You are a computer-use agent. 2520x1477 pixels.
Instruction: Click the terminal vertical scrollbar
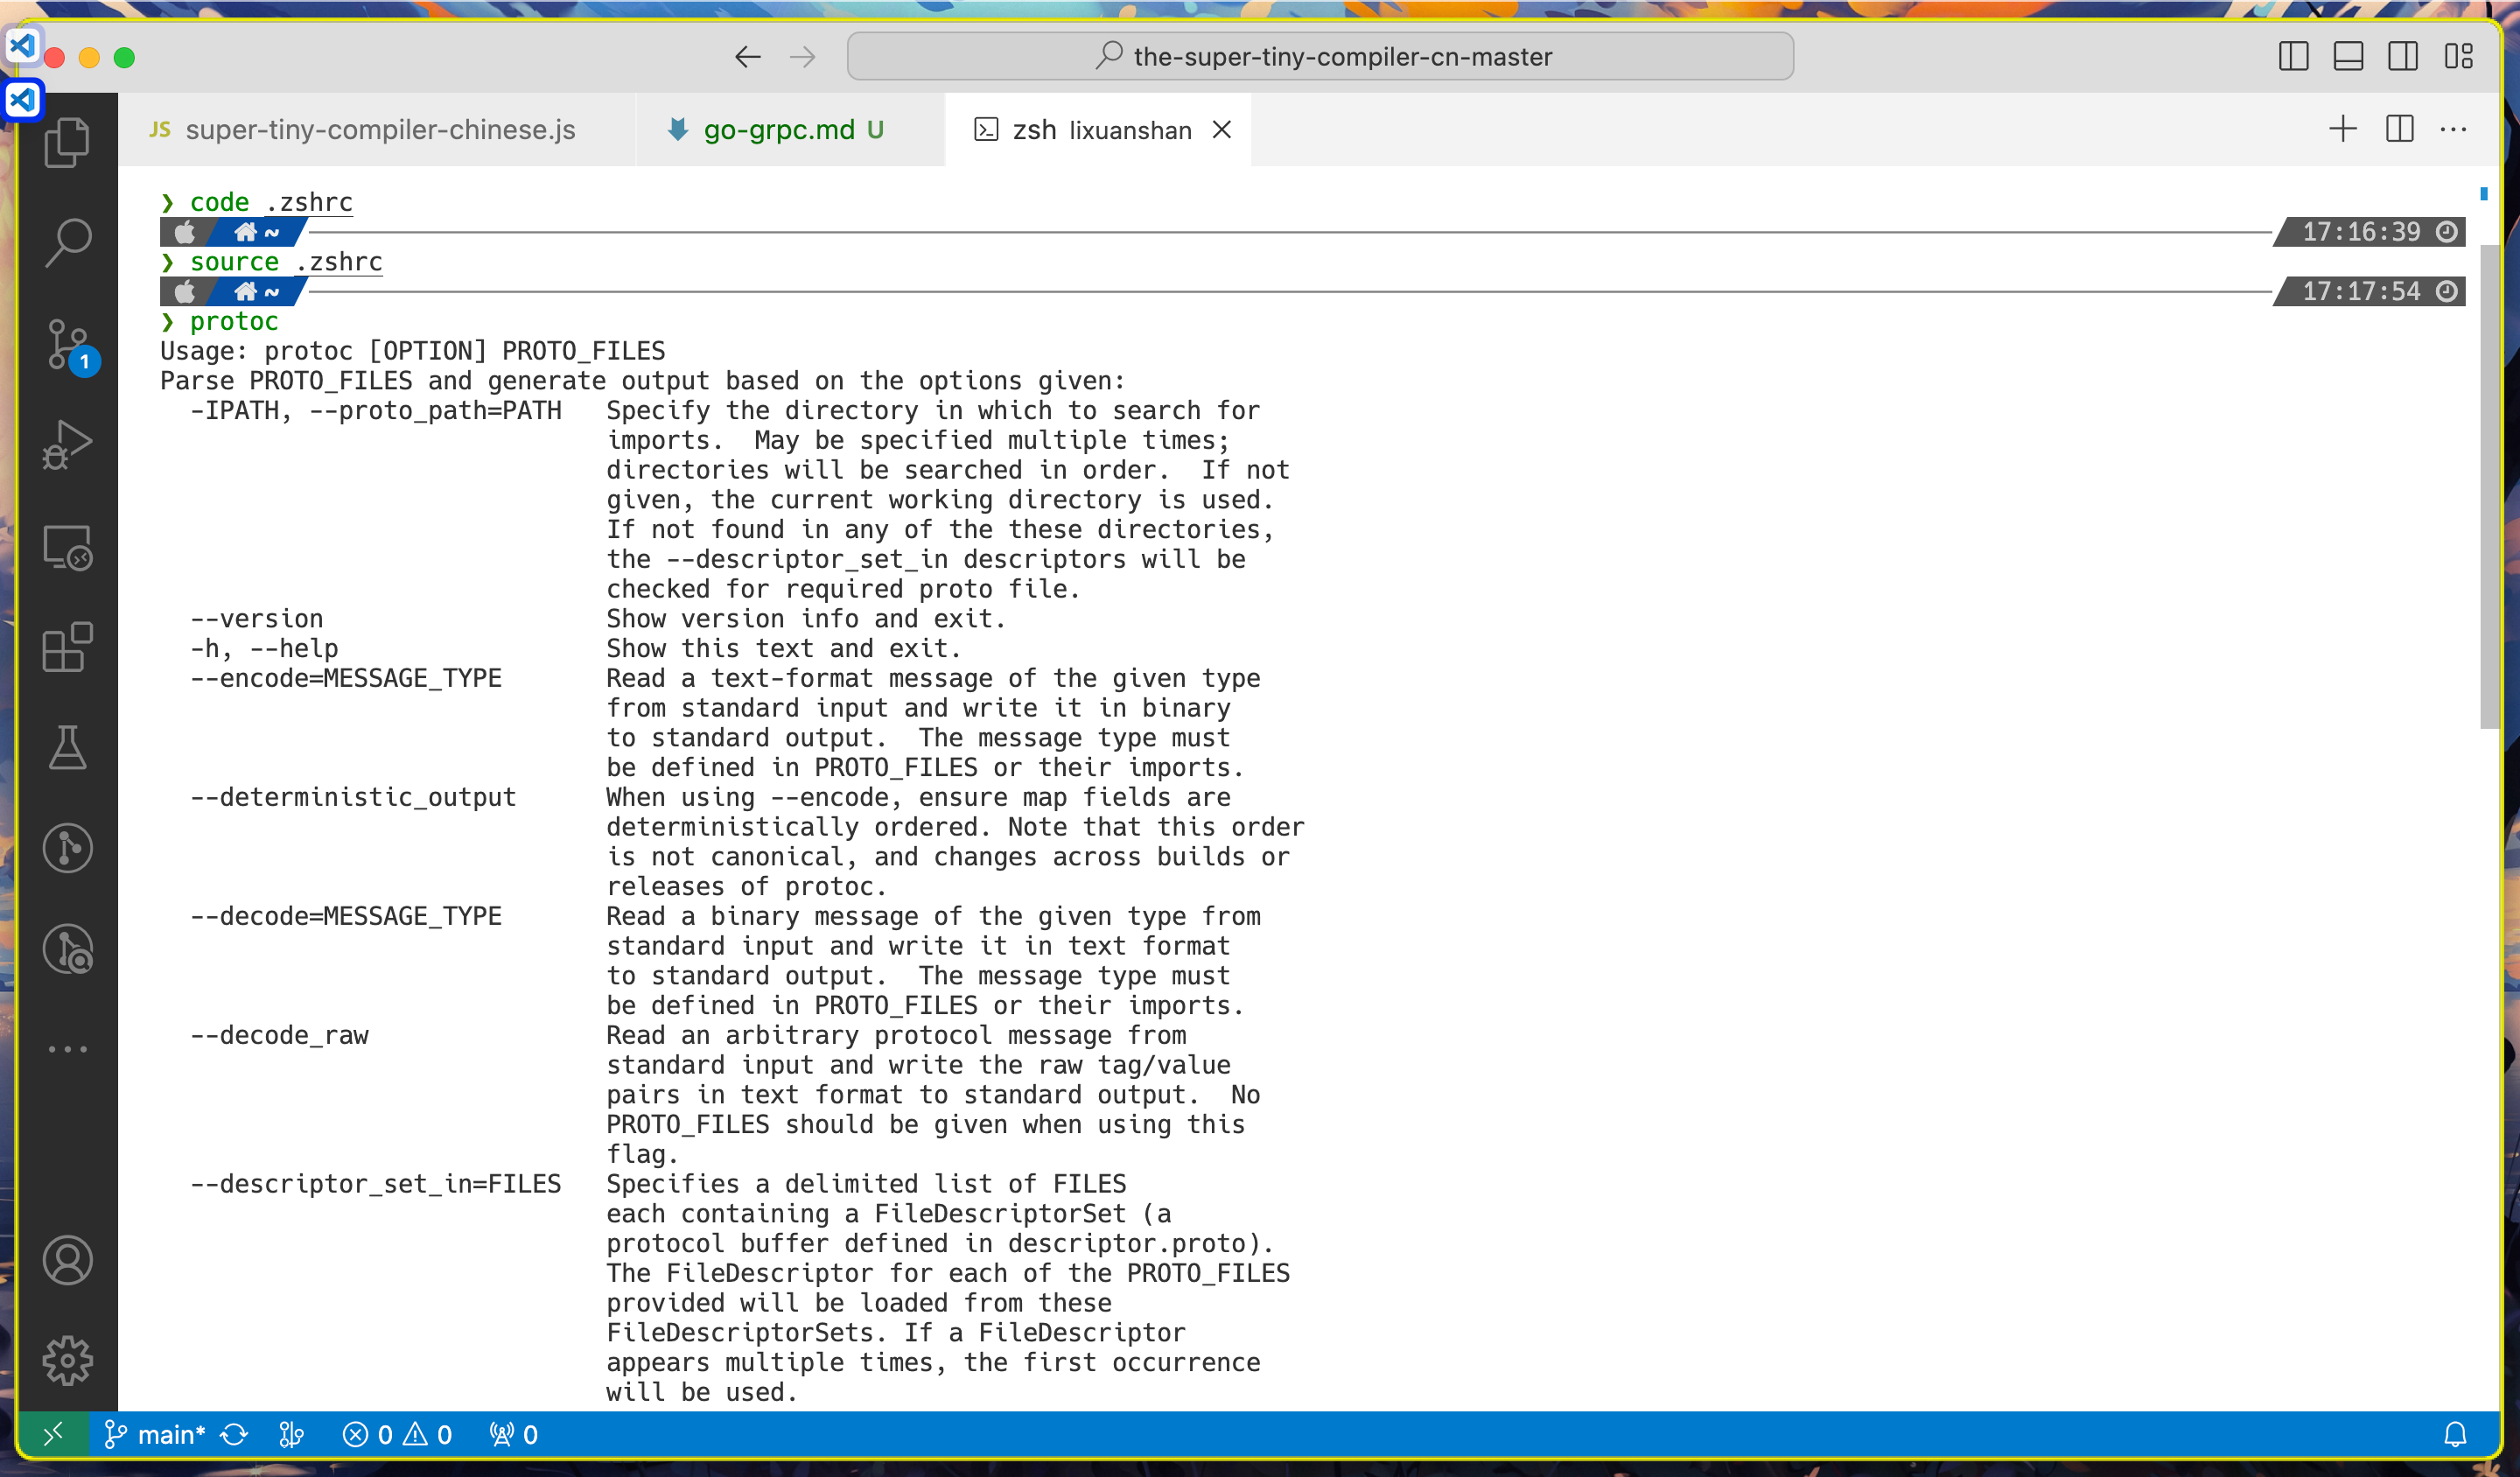[x=2490, y=486]
